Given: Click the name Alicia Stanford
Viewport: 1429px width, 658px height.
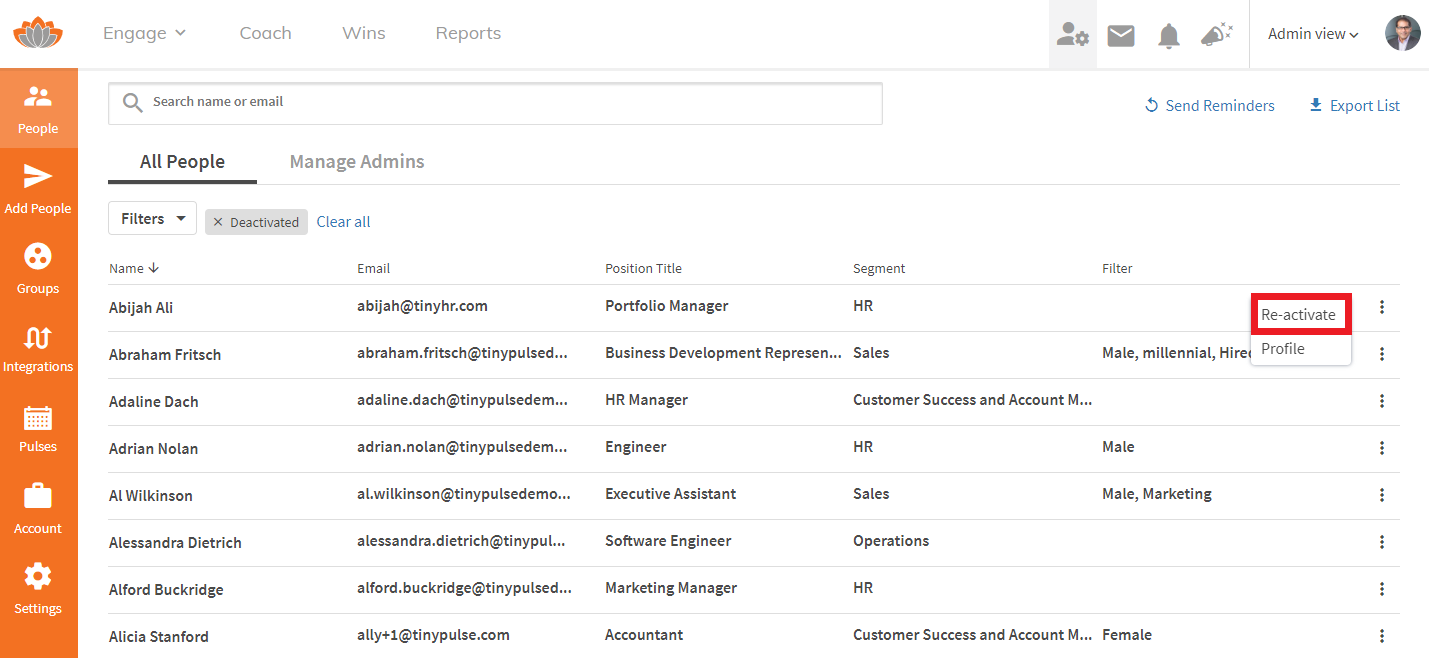Looking at the screenshot, I should click(x=159, y=637).
